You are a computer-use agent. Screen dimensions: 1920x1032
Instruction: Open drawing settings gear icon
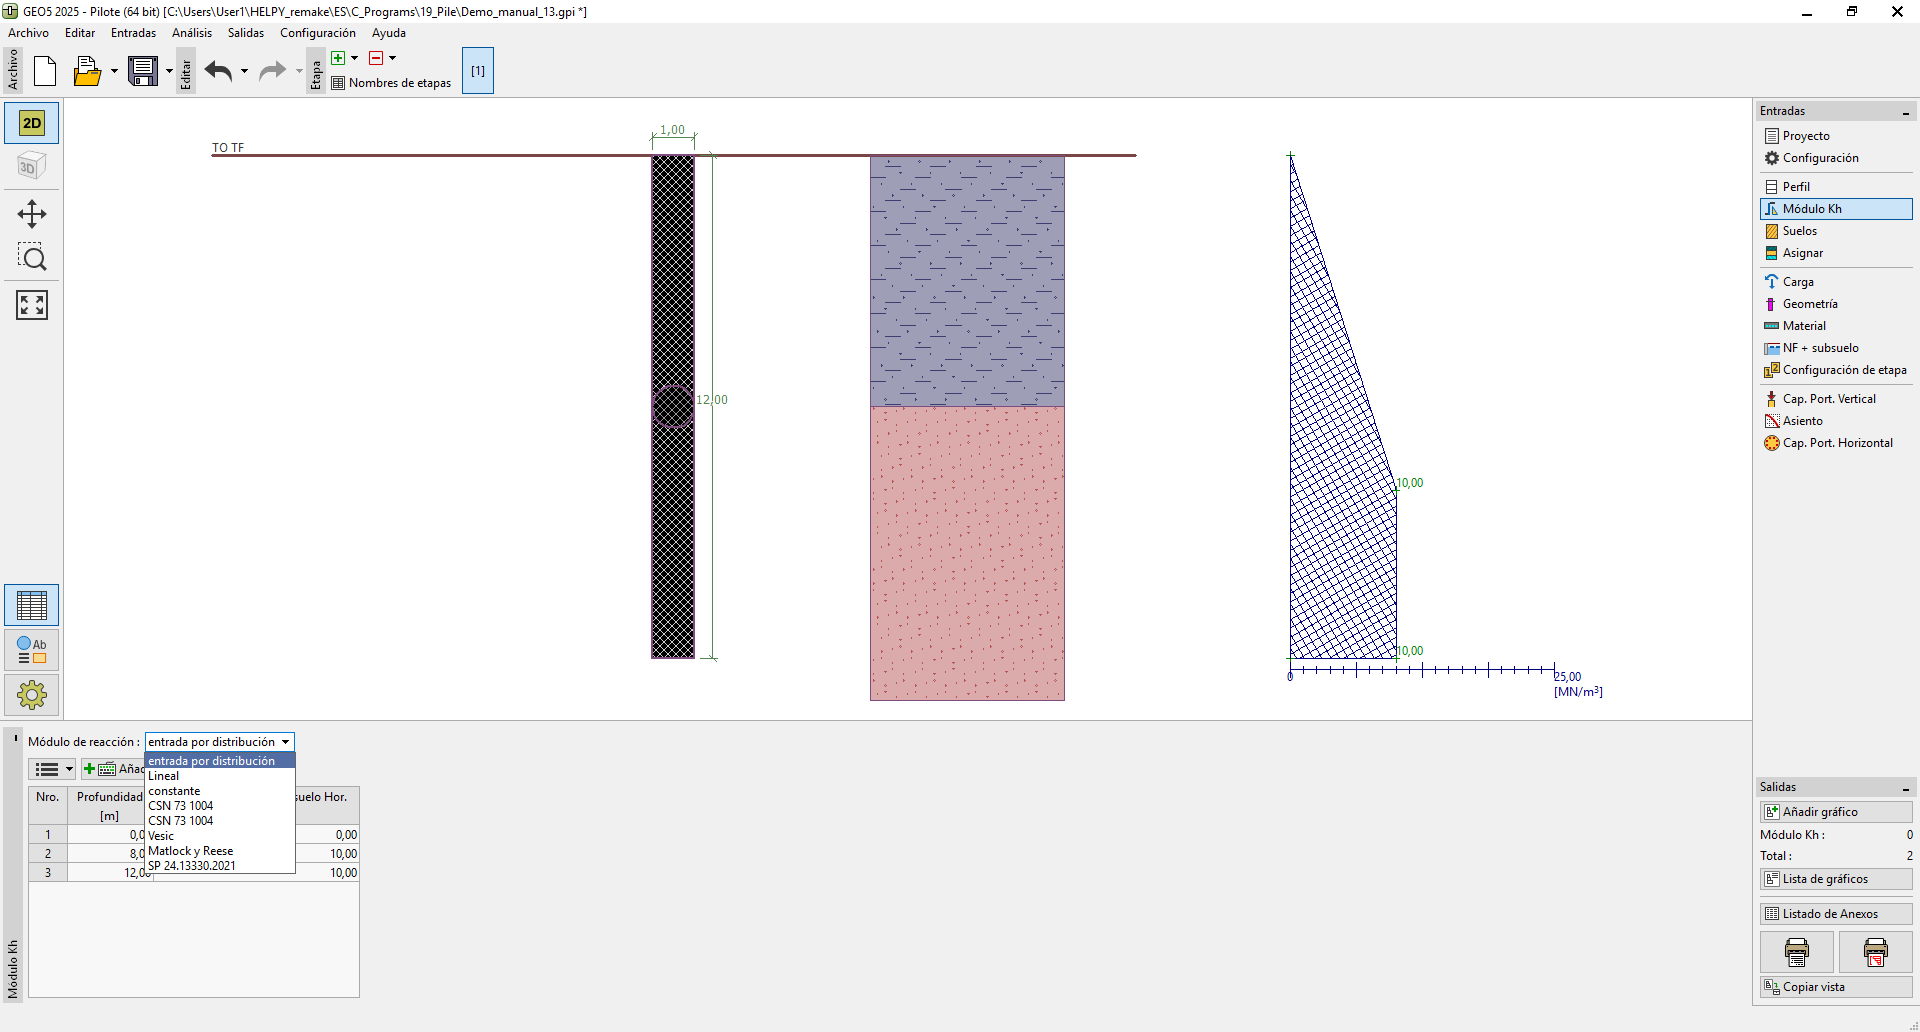(x=32, y=695)
